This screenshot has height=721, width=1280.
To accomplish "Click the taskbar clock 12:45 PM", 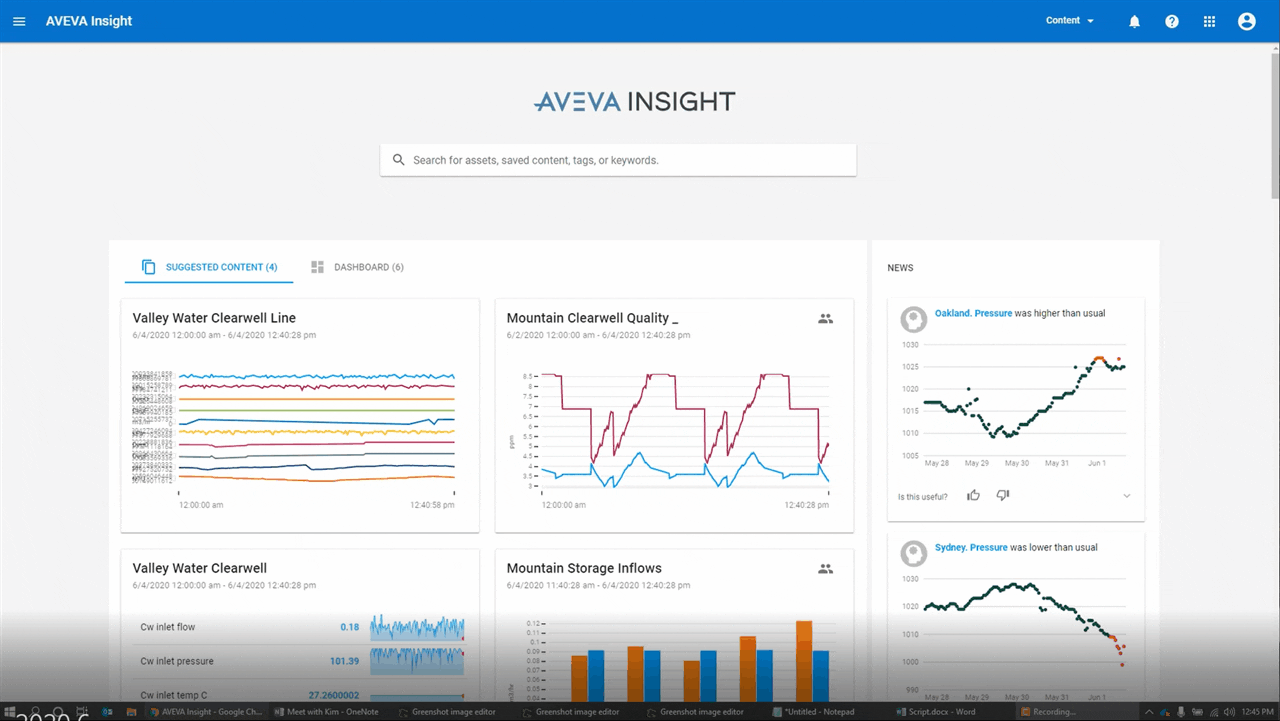I will [x=1259, y=712].
